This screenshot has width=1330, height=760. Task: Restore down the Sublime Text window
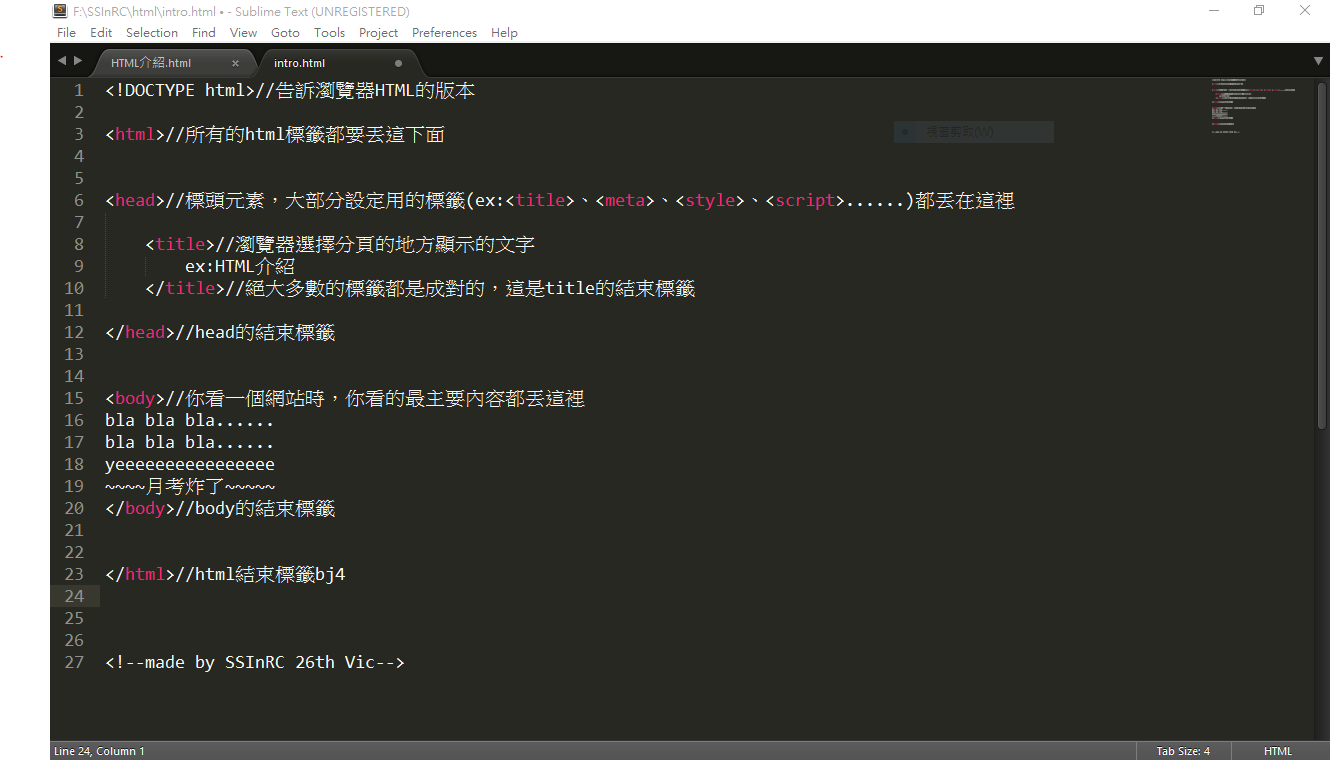(x=1259, y=11)
